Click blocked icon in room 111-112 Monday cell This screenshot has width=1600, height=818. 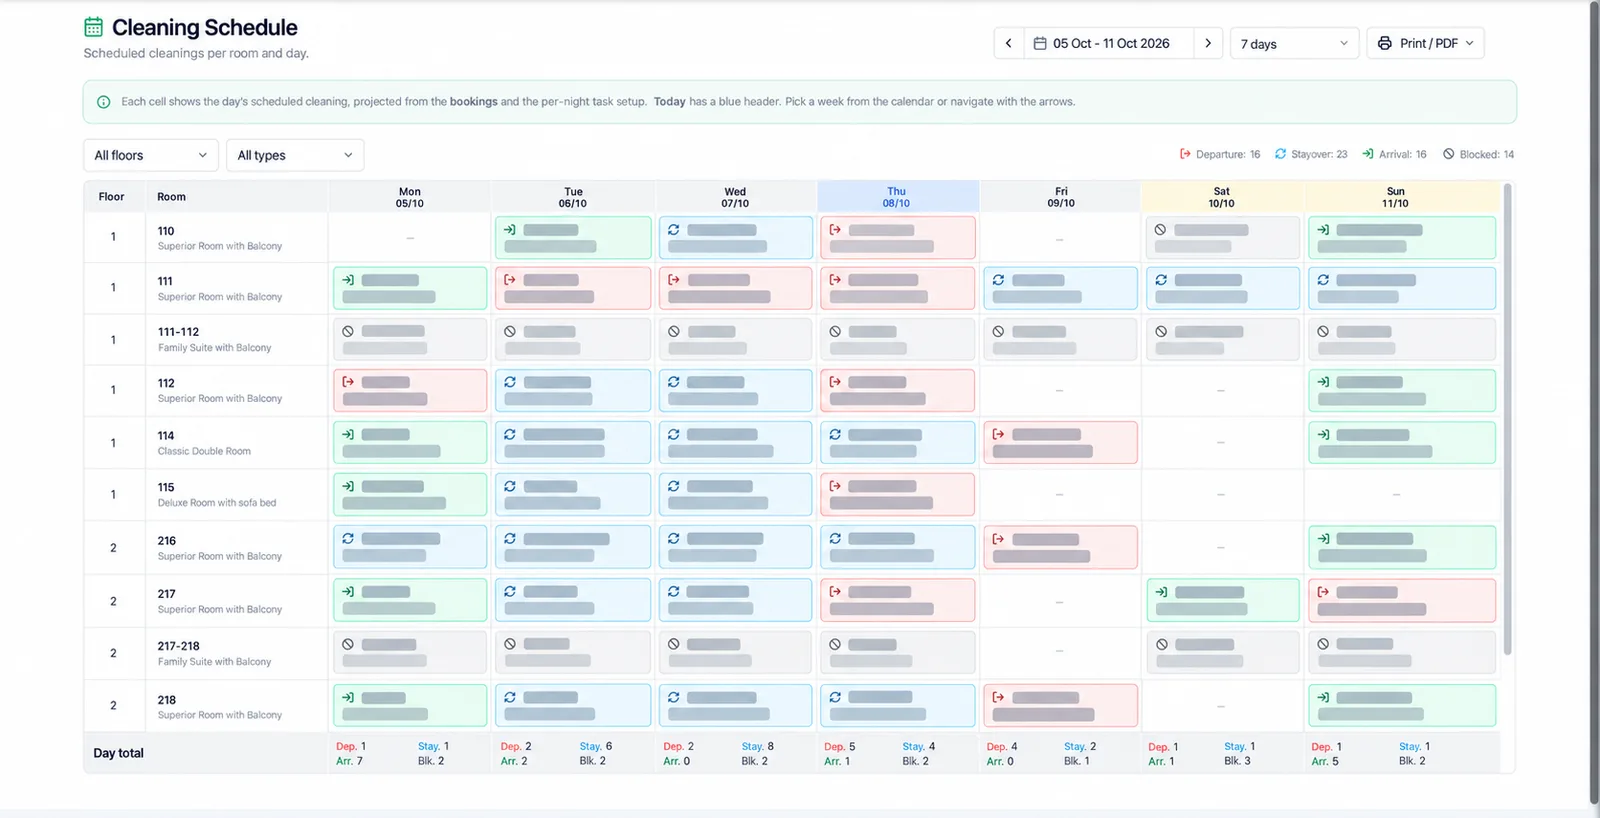pos(348,331)
